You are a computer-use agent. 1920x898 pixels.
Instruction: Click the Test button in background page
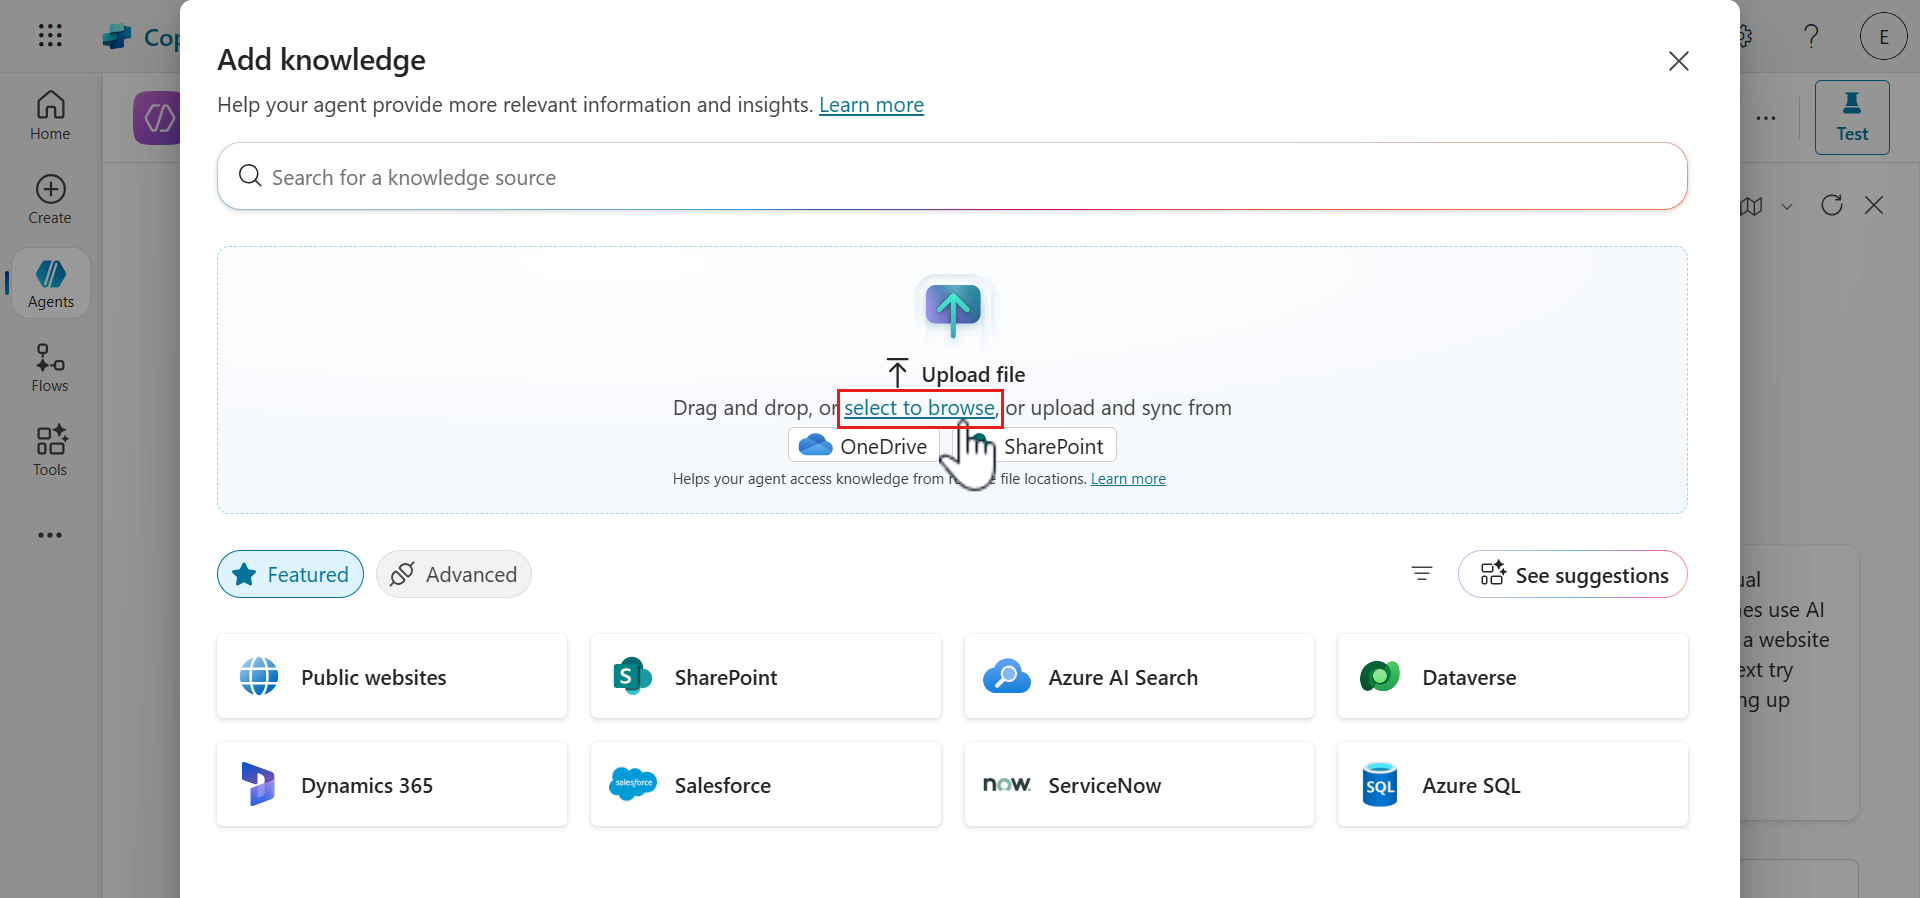point(1852,117)
